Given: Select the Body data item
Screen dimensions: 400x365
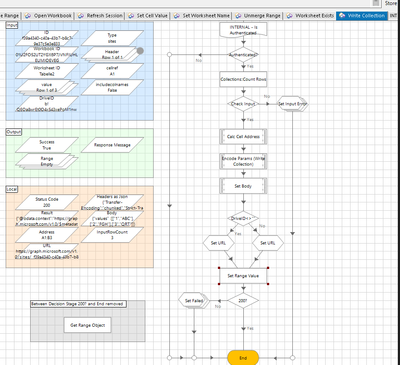Looking at the screenshot, I should (112, 218).
